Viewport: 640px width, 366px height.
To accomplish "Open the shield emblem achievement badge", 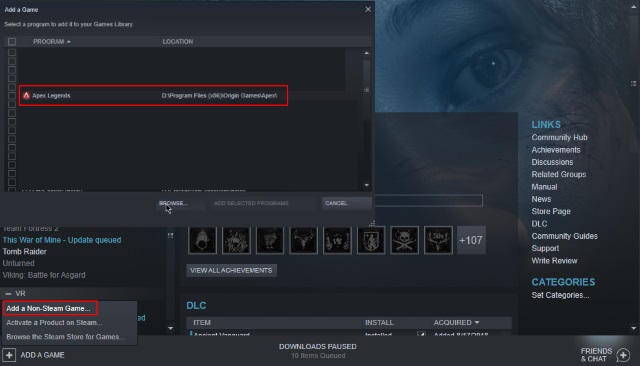I will (x=371, y=240).
